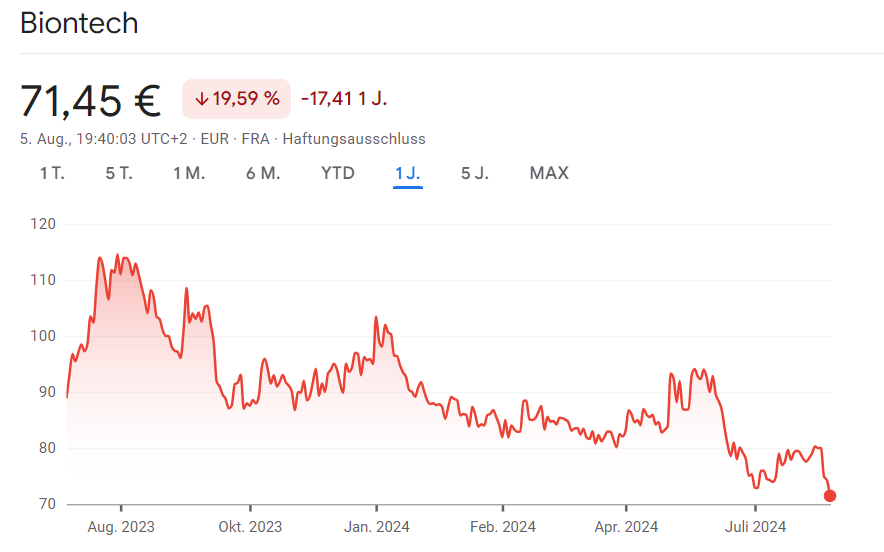Click the 71,45 € price value
Viewport: 884px width, 552px height.
click(x=90, y=101)
